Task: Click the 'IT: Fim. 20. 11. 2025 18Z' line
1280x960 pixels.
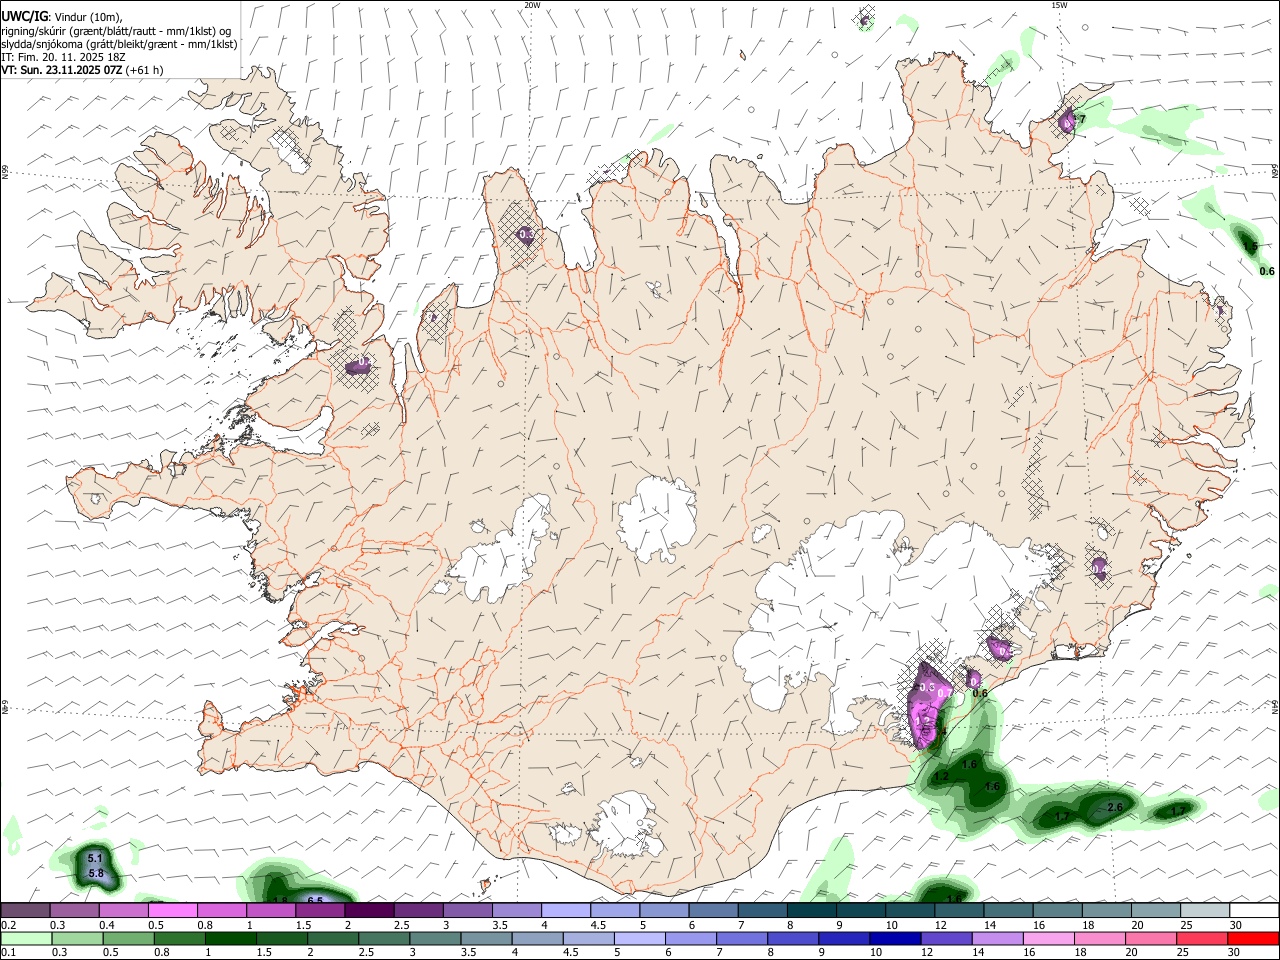Action: tap(63, 57)
